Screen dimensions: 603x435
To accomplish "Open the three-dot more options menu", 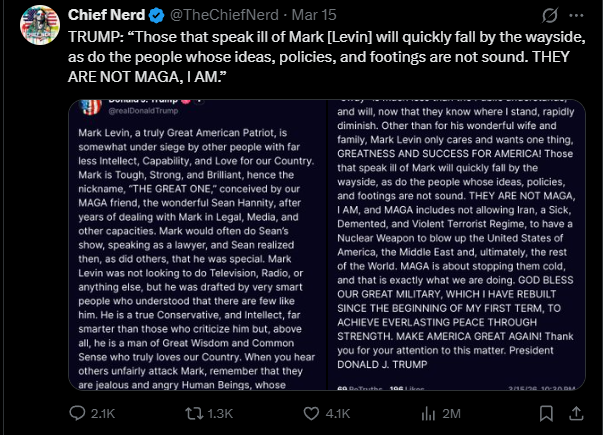I will (x=578, y=17).
